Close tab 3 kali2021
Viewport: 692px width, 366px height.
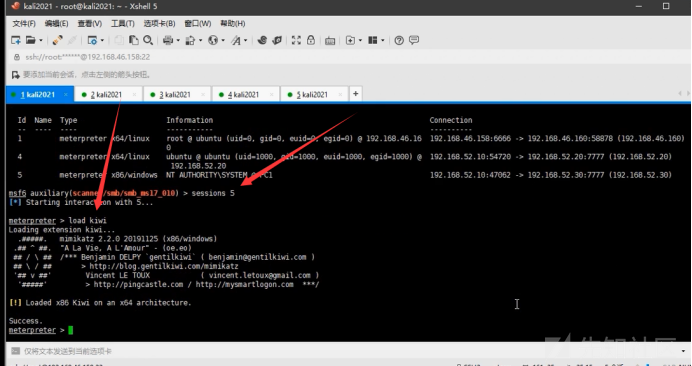coord(203,94)
